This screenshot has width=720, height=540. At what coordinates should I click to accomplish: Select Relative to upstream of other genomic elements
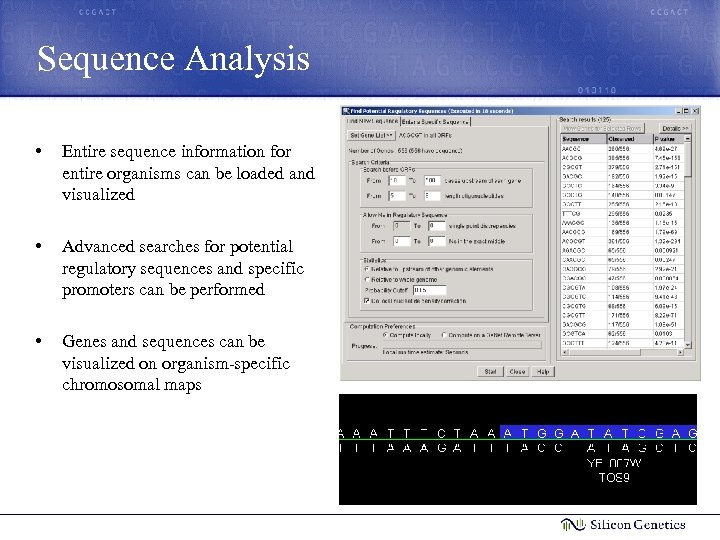[x=367, y=269]
